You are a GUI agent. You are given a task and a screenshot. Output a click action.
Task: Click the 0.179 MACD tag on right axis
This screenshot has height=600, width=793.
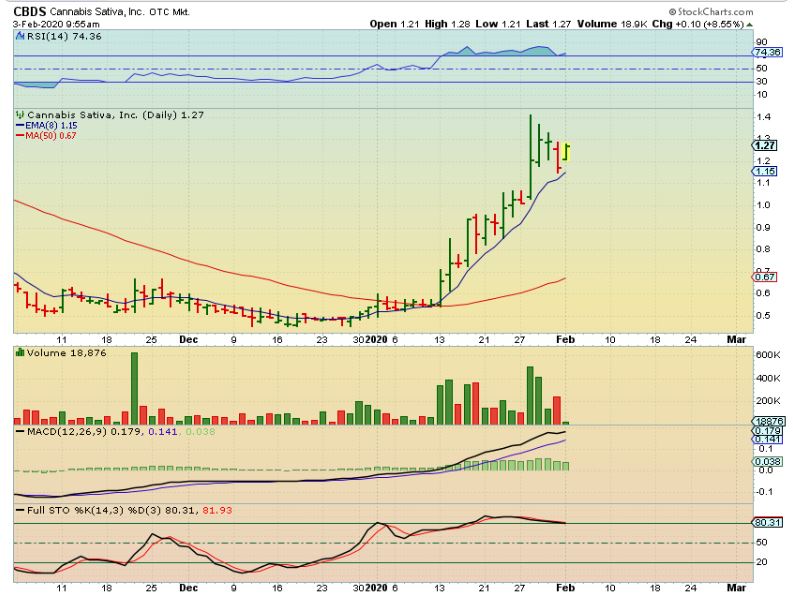[x=767, y=431]
